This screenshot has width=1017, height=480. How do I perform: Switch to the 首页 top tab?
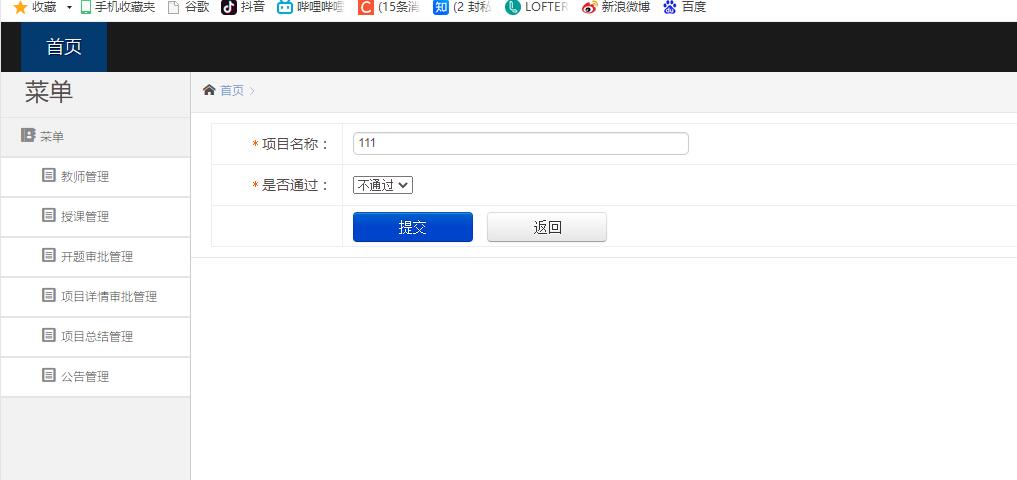pyautogui.click(x=64, y=47)
